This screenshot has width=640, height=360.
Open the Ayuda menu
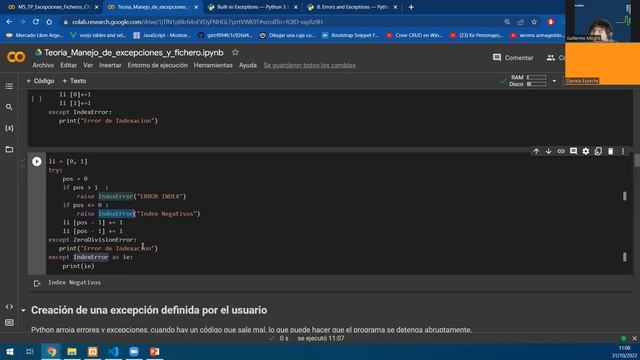(248, 65)
